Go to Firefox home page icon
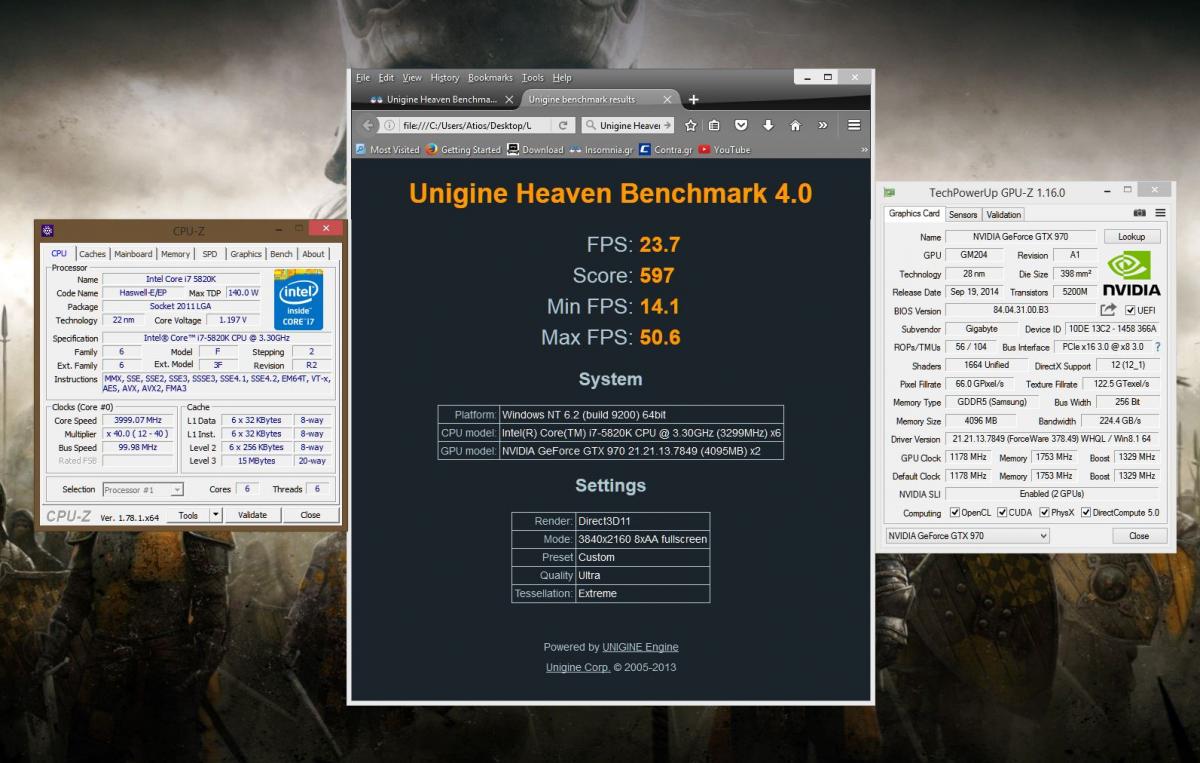Screen dimensions: 1200x763 click(x=795, y=125)
